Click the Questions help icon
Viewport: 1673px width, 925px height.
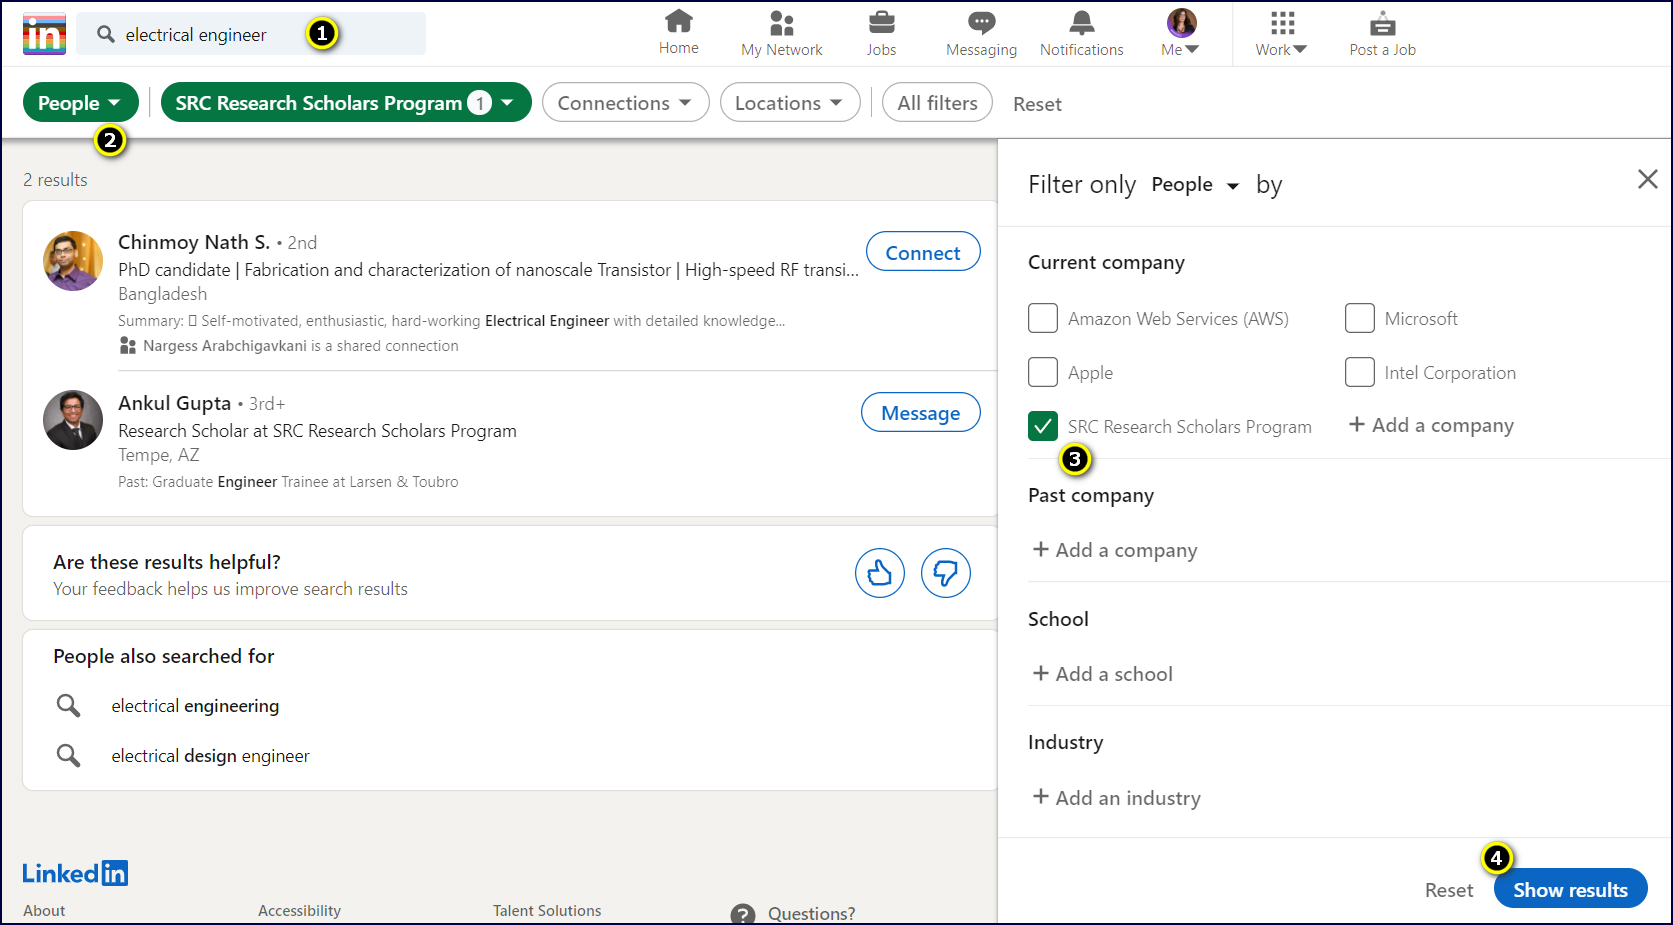pos(743,914)
